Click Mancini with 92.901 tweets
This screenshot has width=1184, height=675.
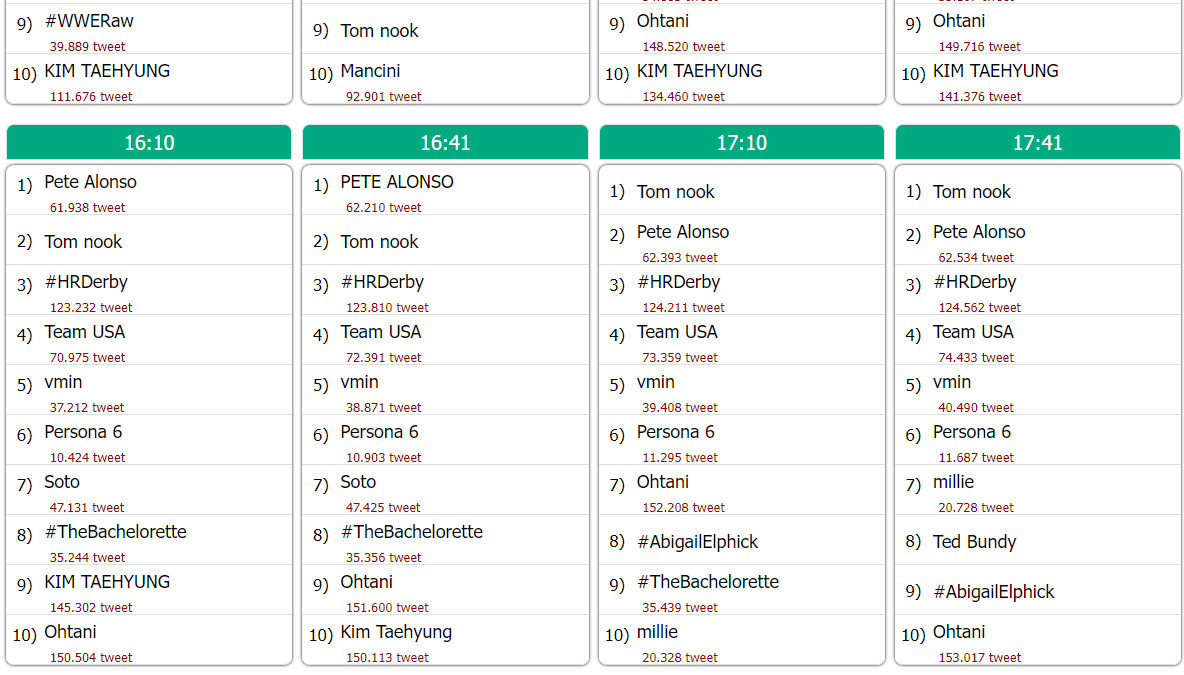point(371,71)
